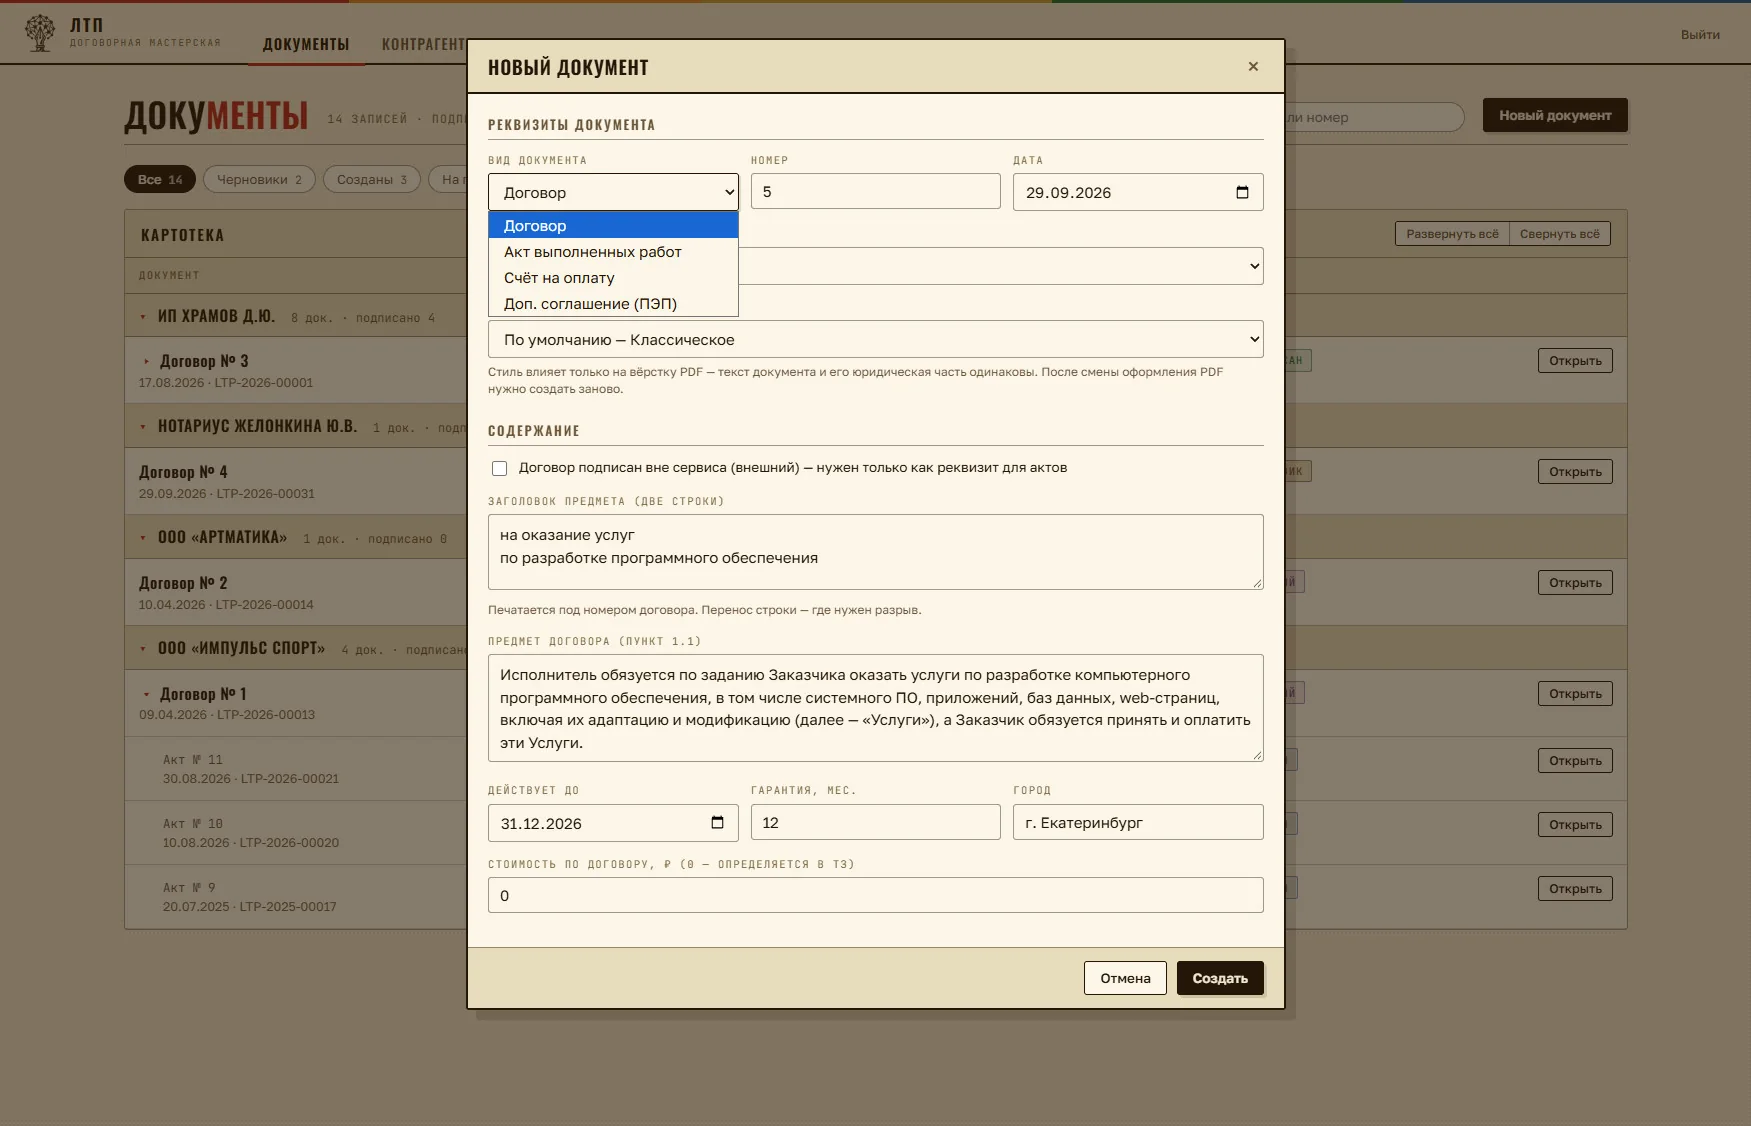Open Договор № 4 with Открыть button
Image resolution: width=1751 pixels, height=1126 pixels.
[x=1575, y=472]
